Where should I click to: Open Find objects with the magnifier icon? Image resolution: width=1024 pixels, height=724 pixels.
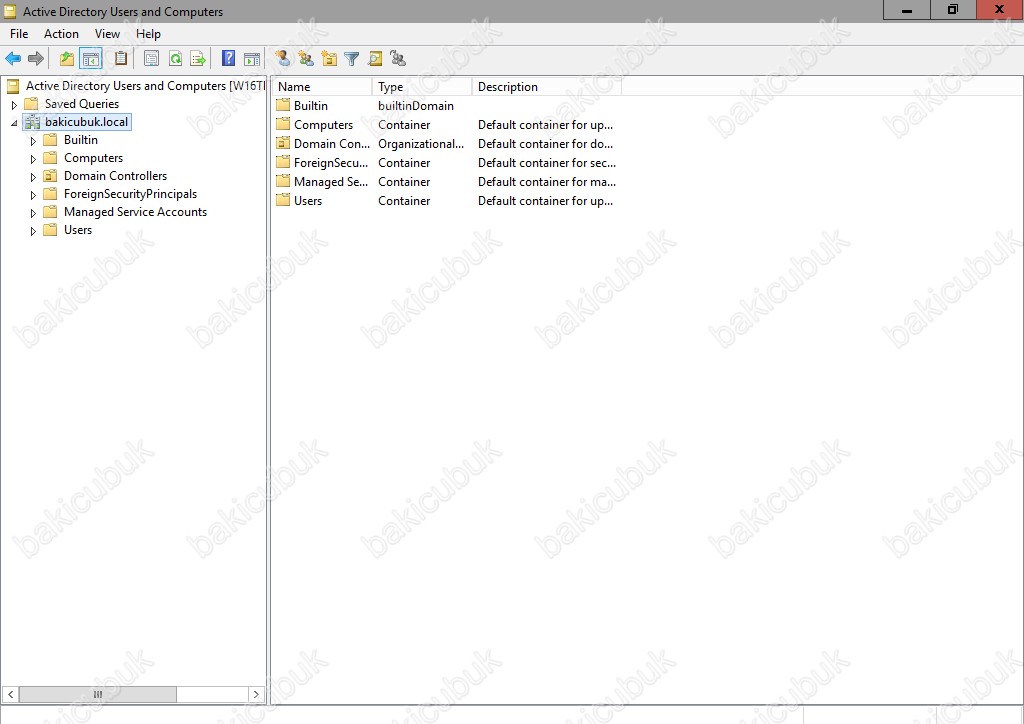coord(375,59)
